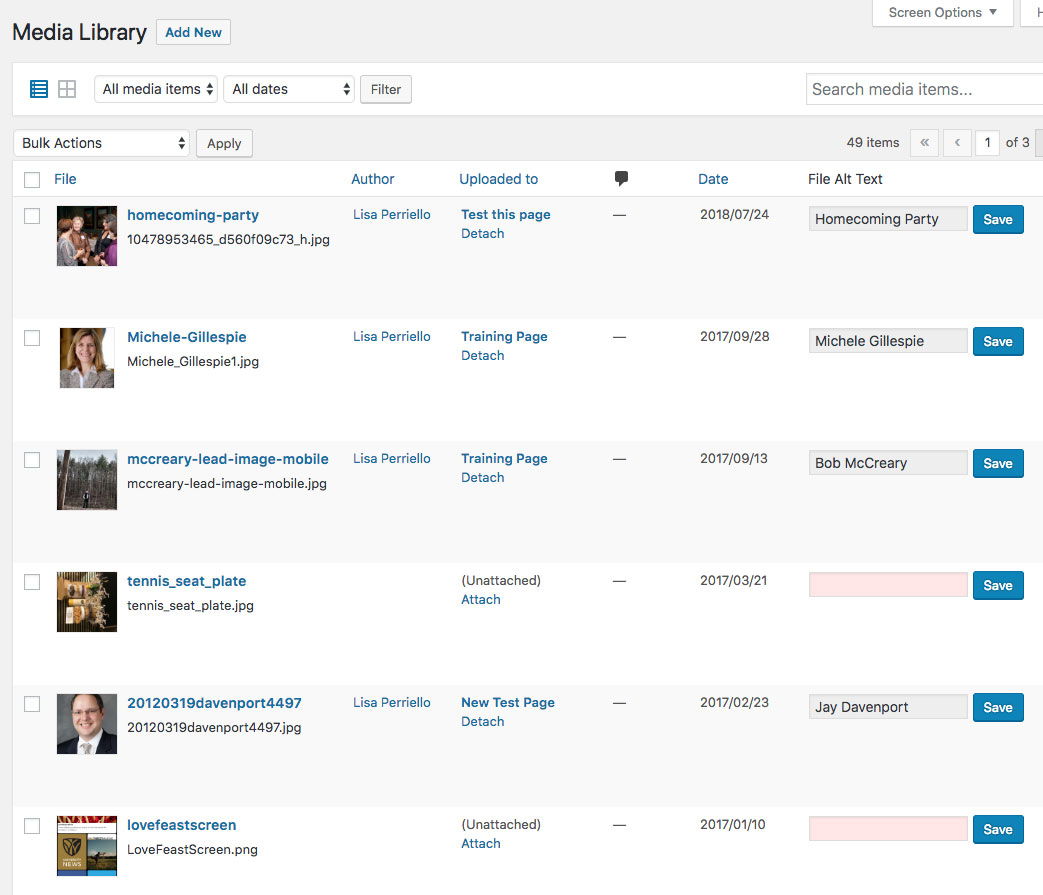Screen dimensions: 1043x895
Task: Tick the select-all checkbox in header
Action: coord(32,180)
